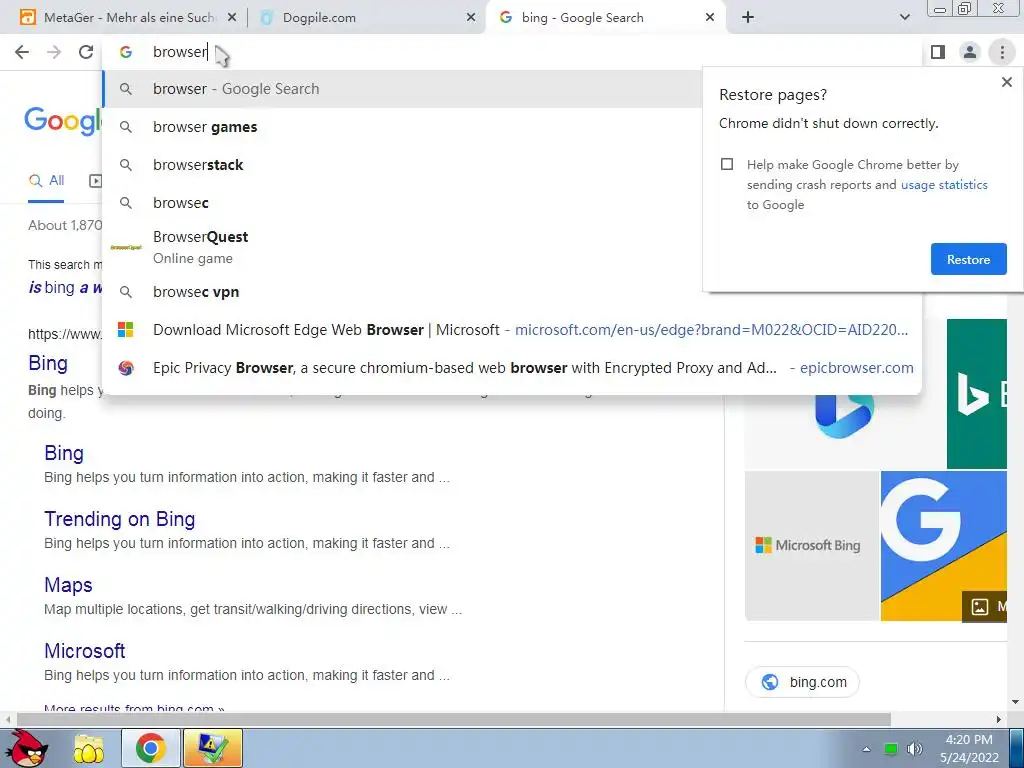The height and width of the screenshot is (768, 1024).
Task: Close the Dogpile.com tab
Action: (471, 18)
